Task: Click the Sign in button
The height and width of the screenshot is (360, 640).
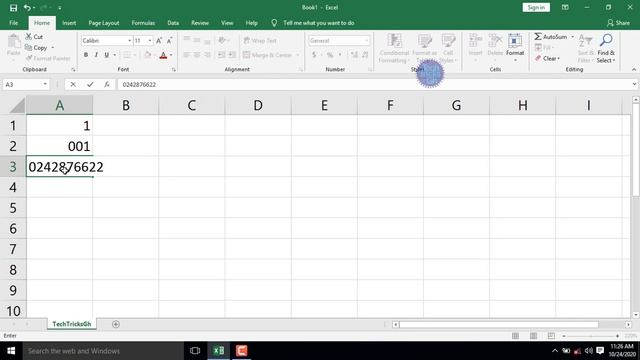Action: coord(536,7)
